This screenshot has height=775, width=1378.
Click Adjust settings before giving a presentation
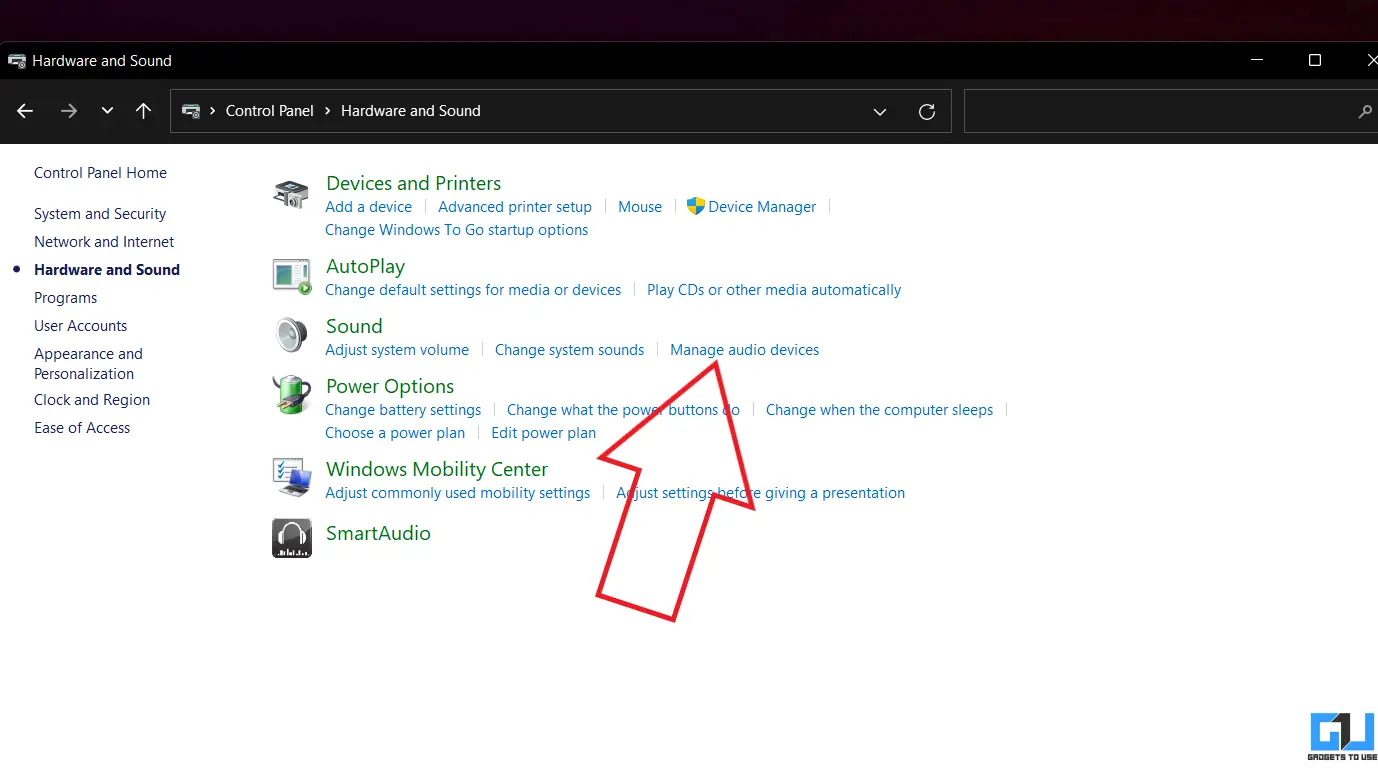pyautogui.click(x=760, y=493)
